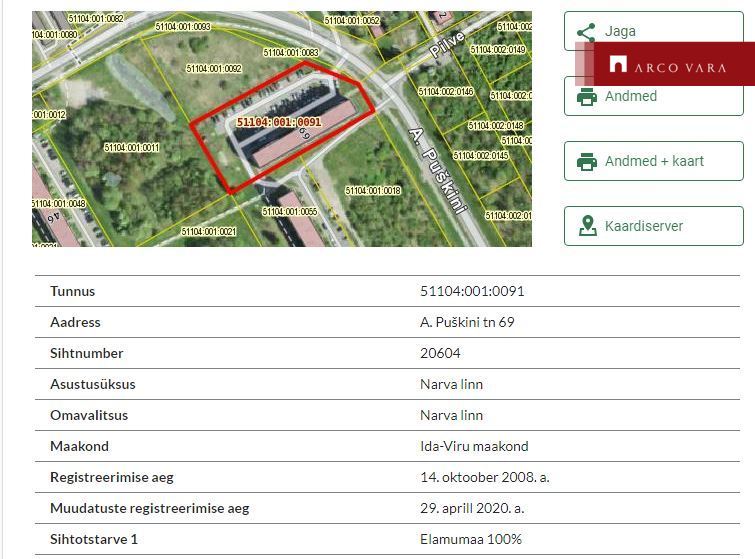Viewport: 755px width, 559px height.
Task: Open the Andmed + kaart print button
Action: click(653, 161)
